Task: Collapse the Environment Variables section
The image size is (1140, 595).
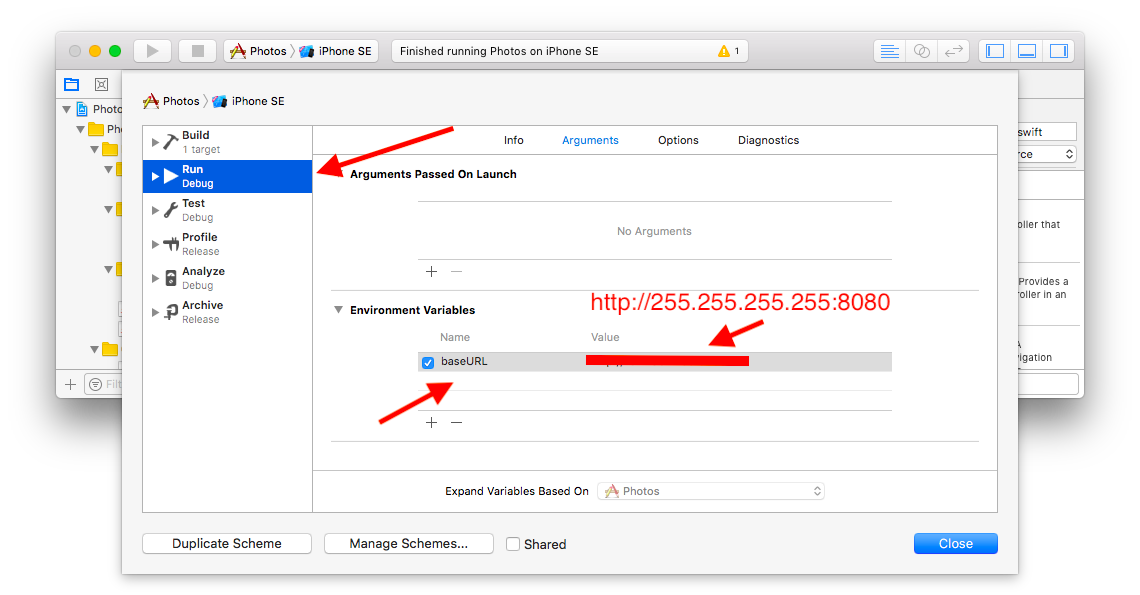Action: tap(338, 309)
